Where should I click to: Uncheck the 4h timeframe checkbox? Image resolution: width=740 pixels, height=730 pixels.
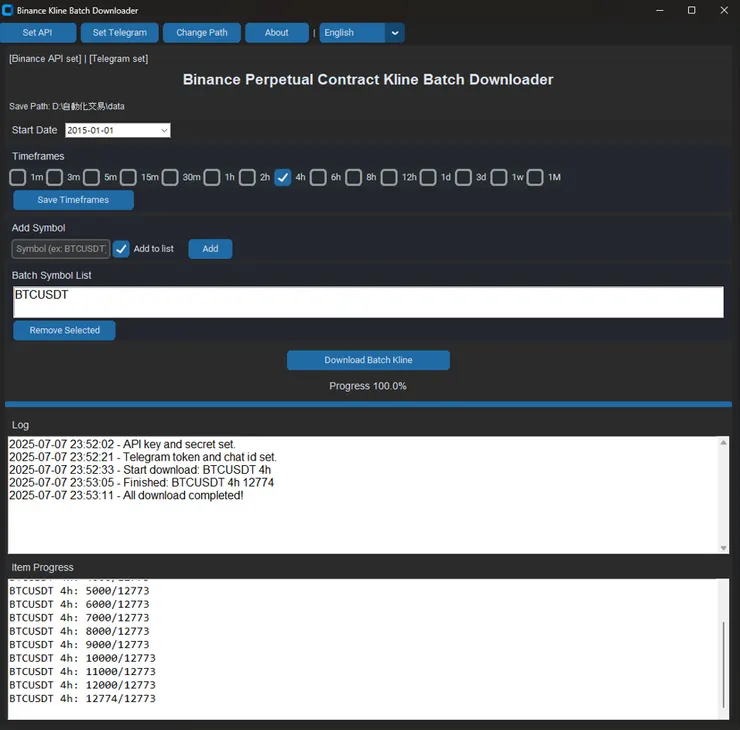[x=283, y=177]
